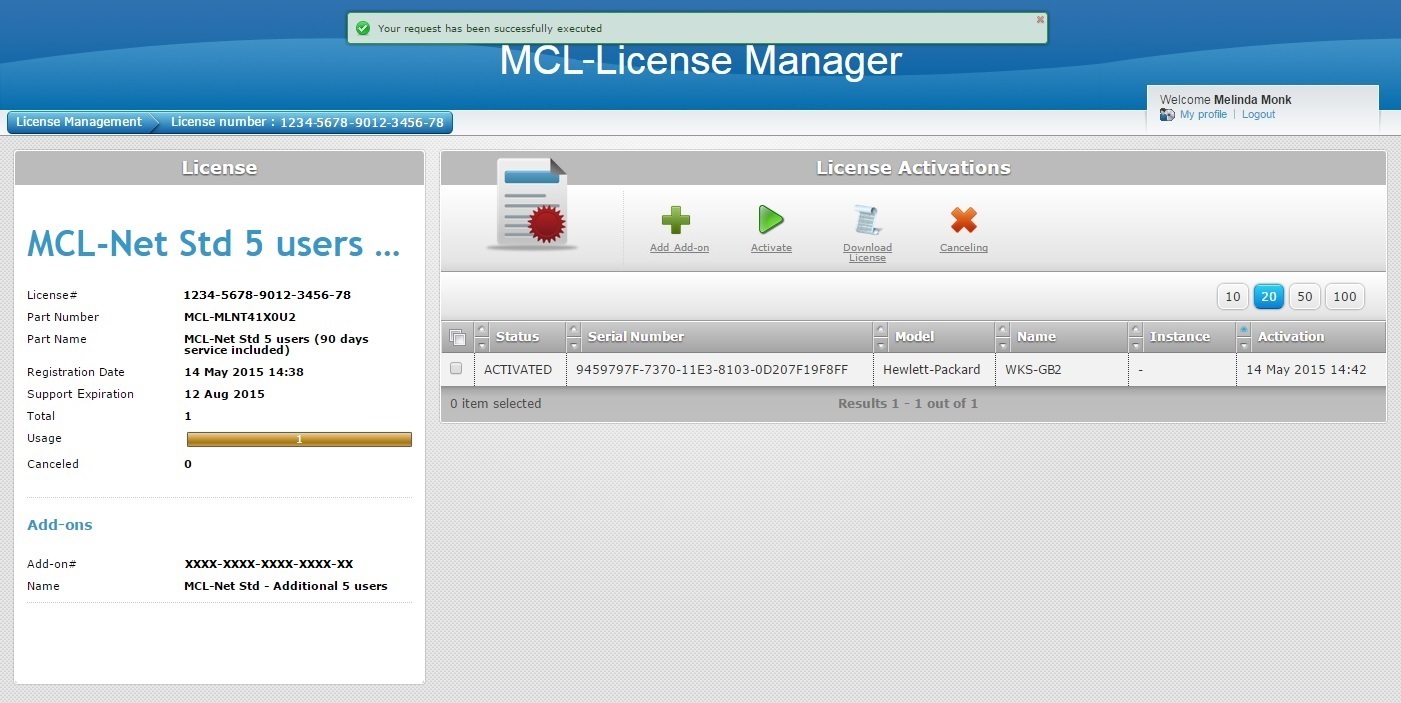1401x703 pixels.
Task: Click the green Activate play icon
Action: (x=770, y=220)
